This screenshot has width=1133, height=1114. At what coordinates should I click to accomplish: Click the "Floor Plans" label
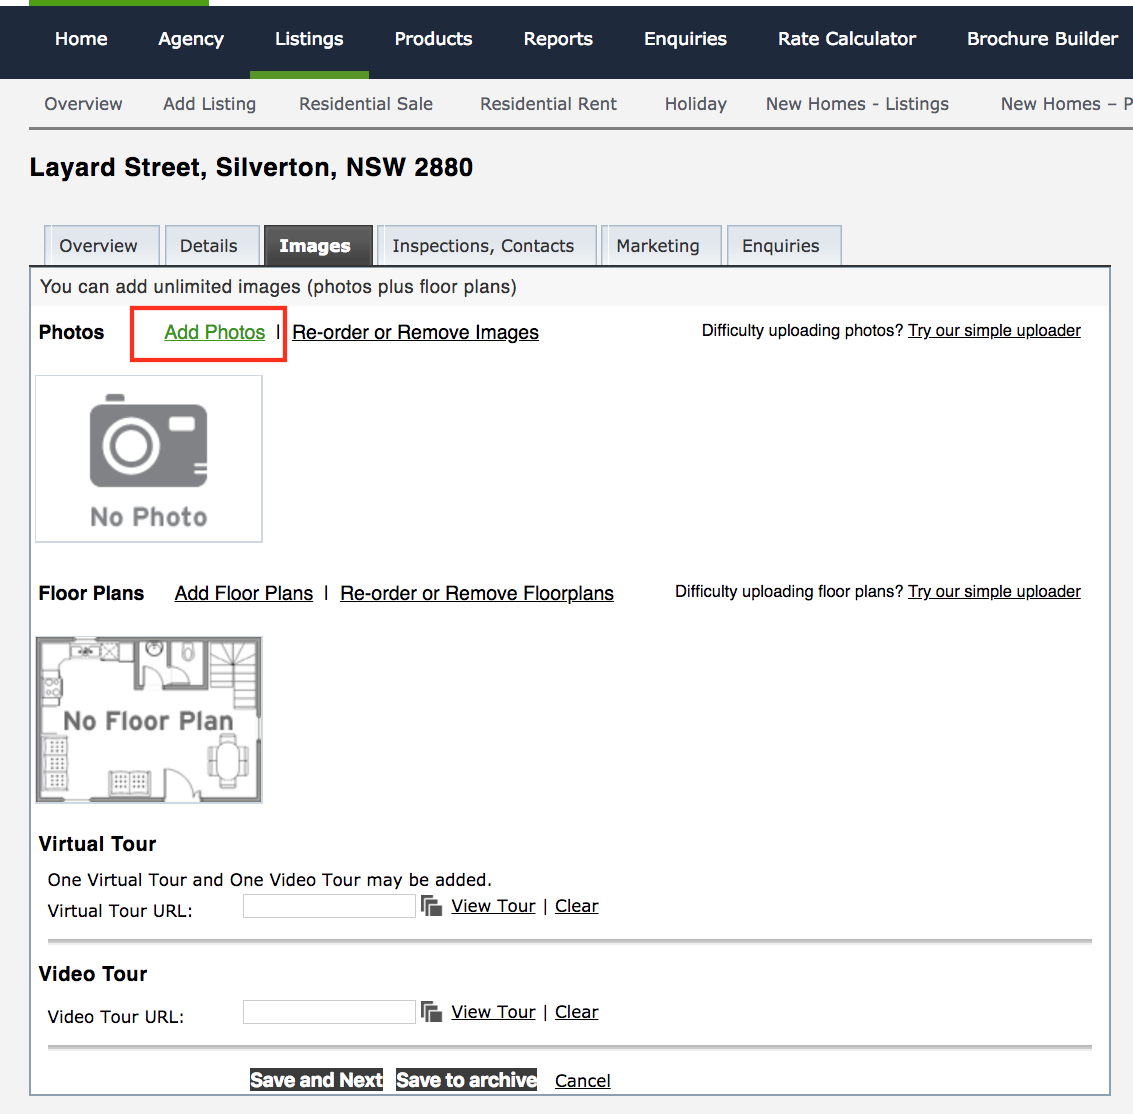[91, 593]
